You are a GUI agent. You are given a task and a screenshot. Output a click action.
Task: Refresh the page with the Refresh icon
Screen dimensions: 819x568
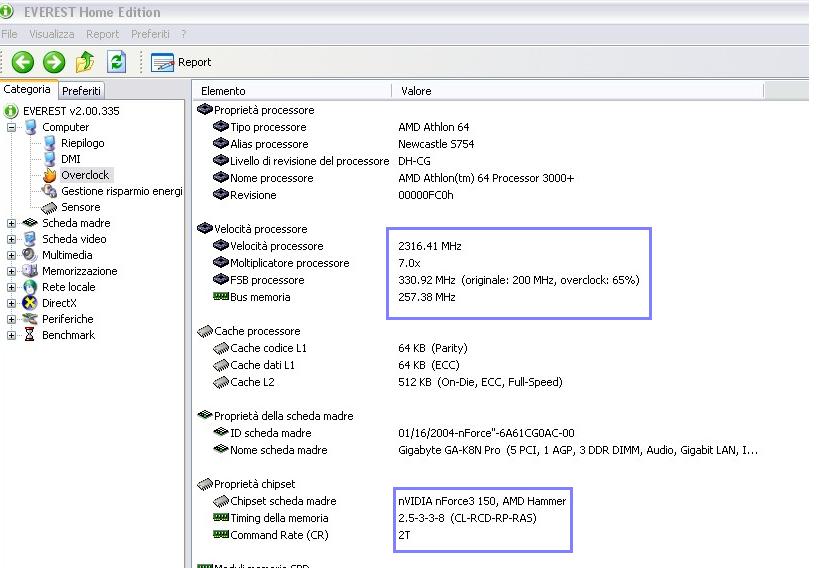pos(116,62)
